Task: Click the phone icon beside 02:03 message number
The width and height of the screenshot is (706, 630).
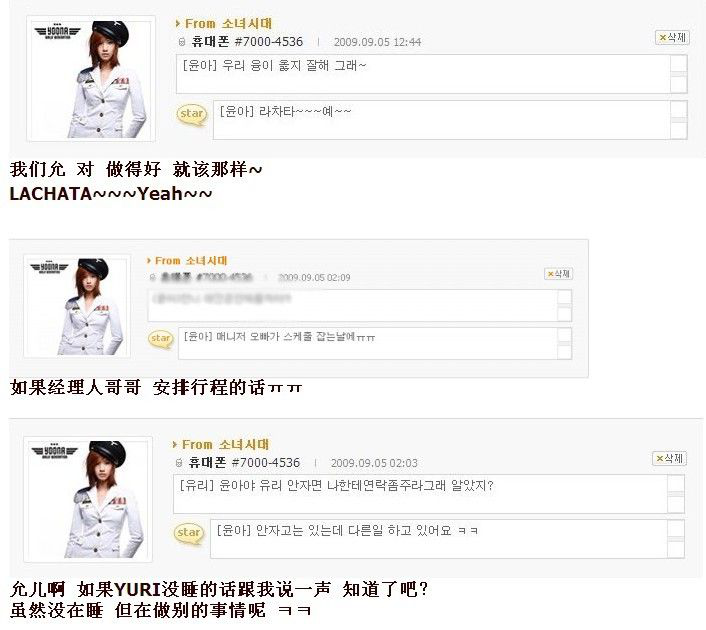Action: [x=179, y=462]
